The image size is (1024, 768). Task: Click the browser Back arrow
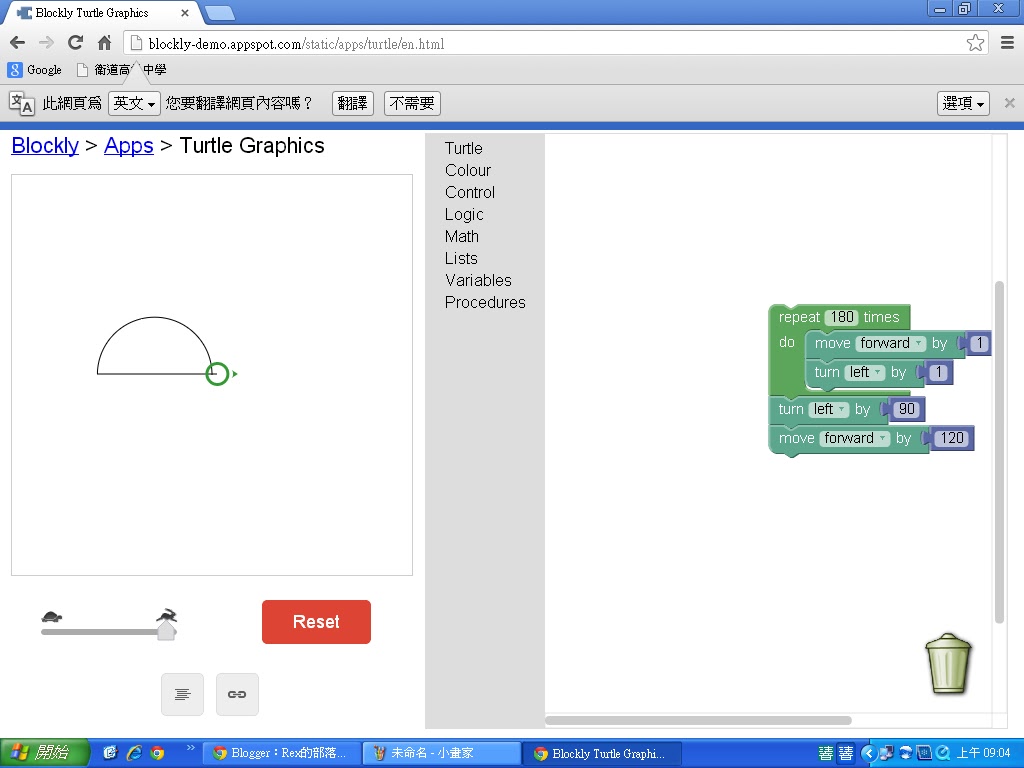click(18, 43)
